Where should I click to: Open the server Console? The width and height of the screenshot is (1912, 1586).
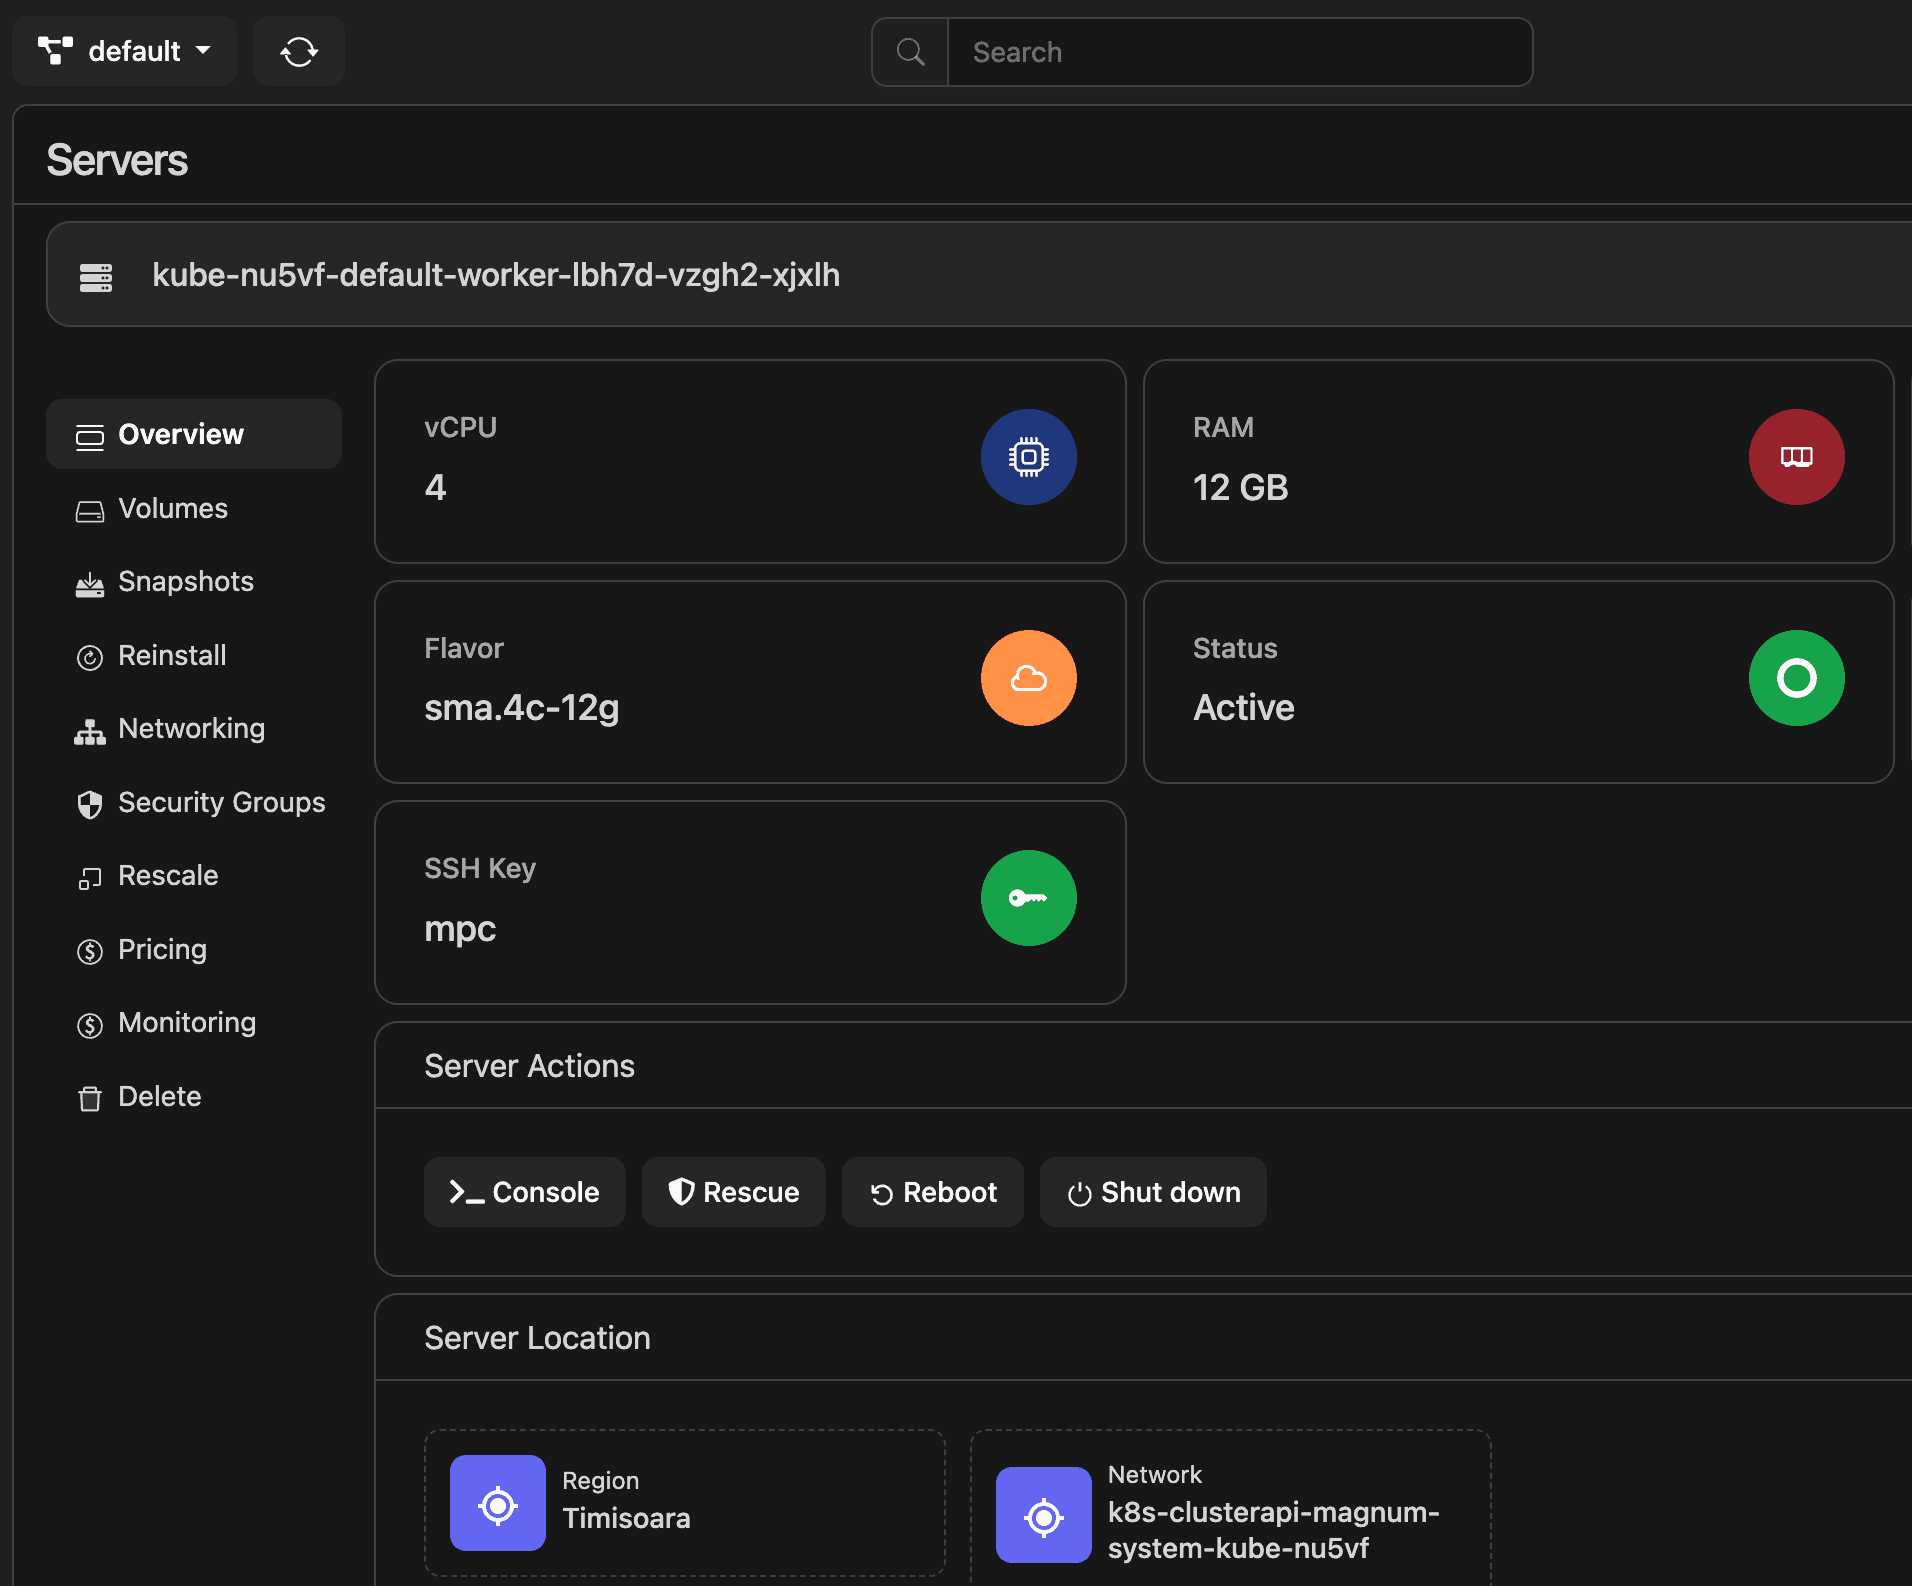[x=524, y=1191]
